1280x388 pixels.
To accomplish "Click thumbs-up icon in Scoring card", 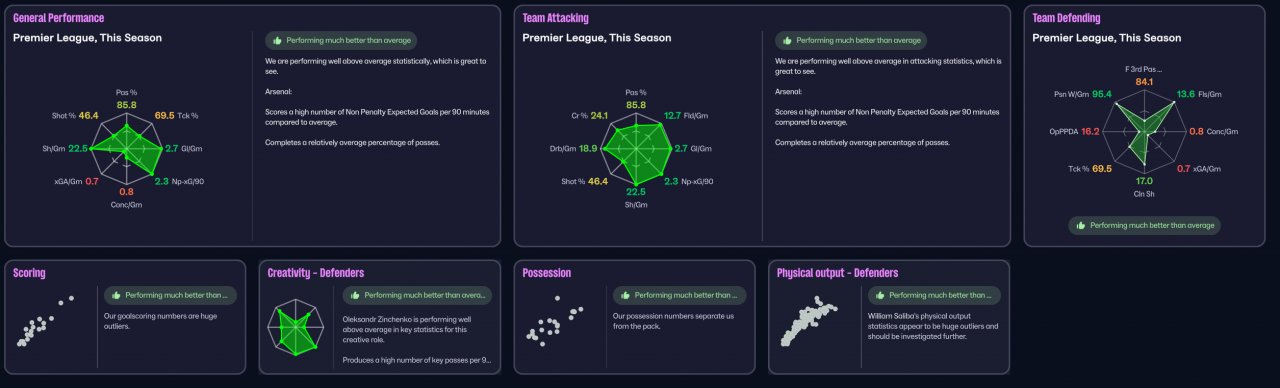I will 116,296.
